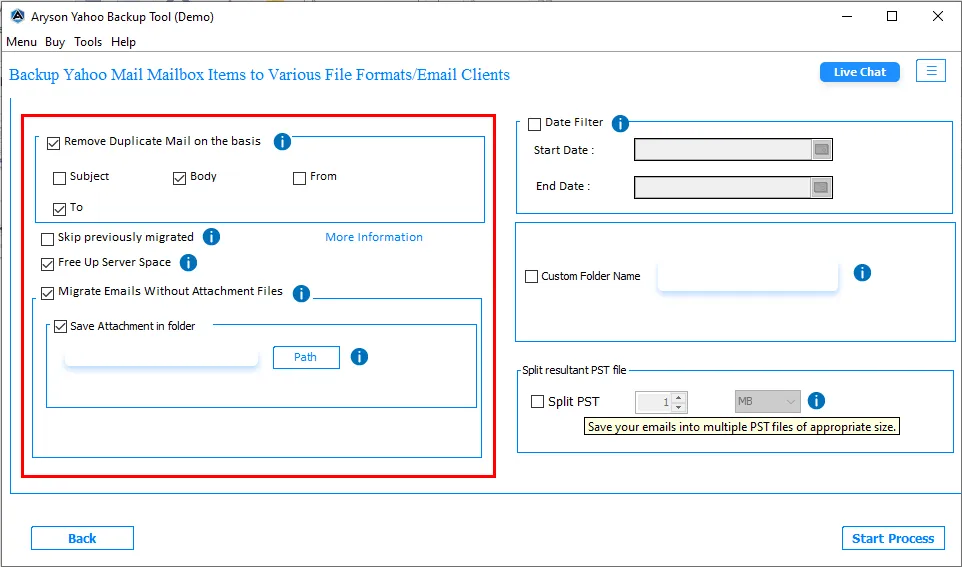The image size is (962, 567).
Task: Uncheck the Body checkbox
Action: [179, 178]
